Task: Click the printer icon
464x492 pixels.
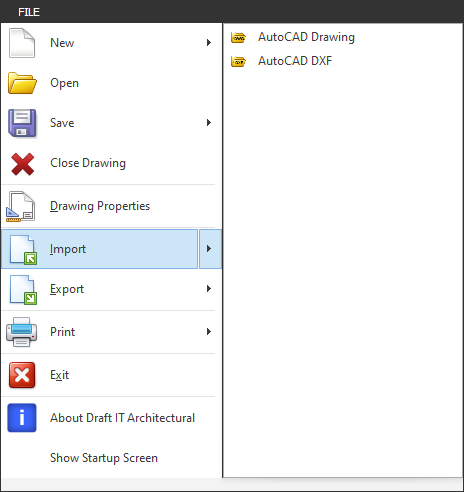Action: [22, 332]
